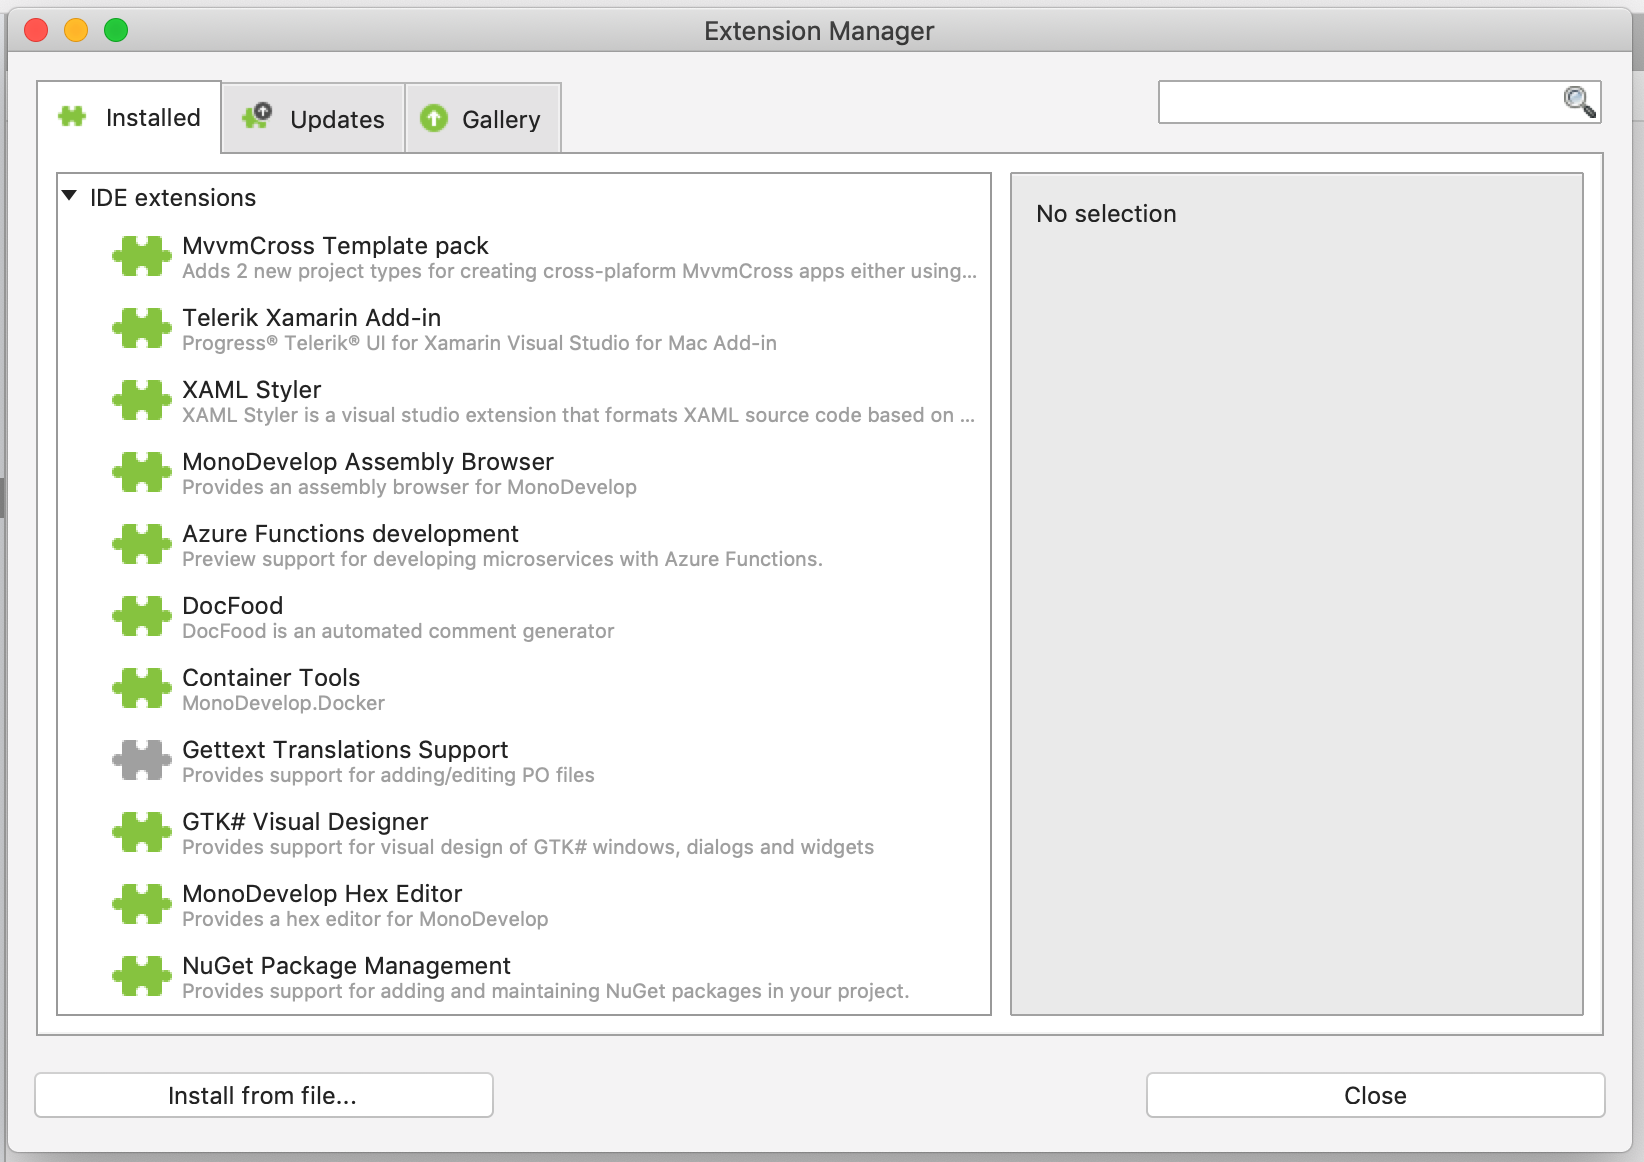Select Azure Functions development extension

tap(350, 534)
